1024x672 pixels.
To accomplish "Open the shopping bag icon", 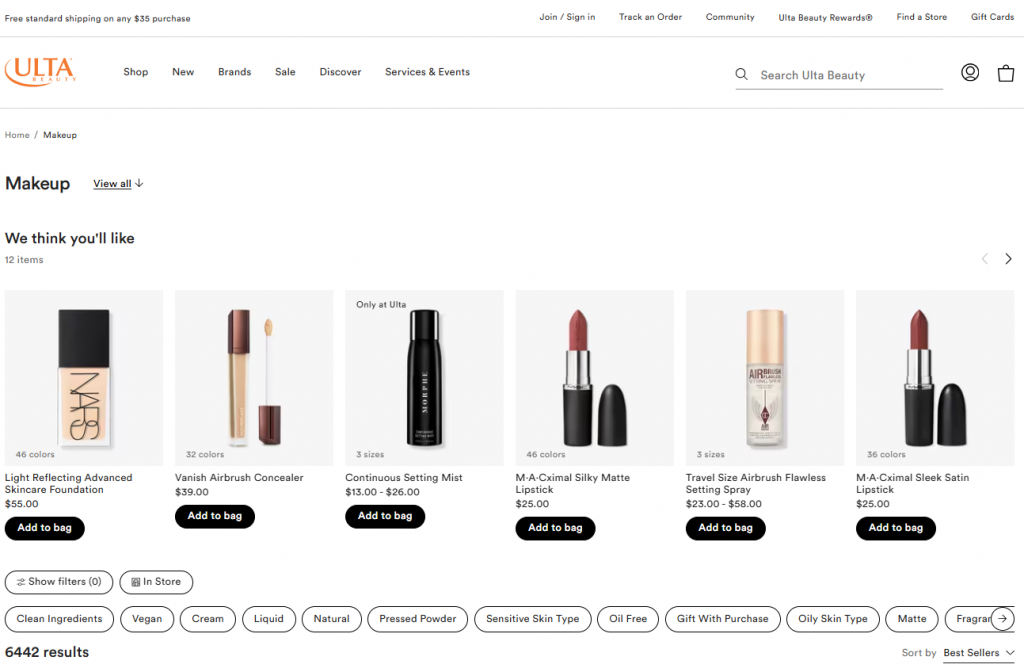I will 1006,72.
